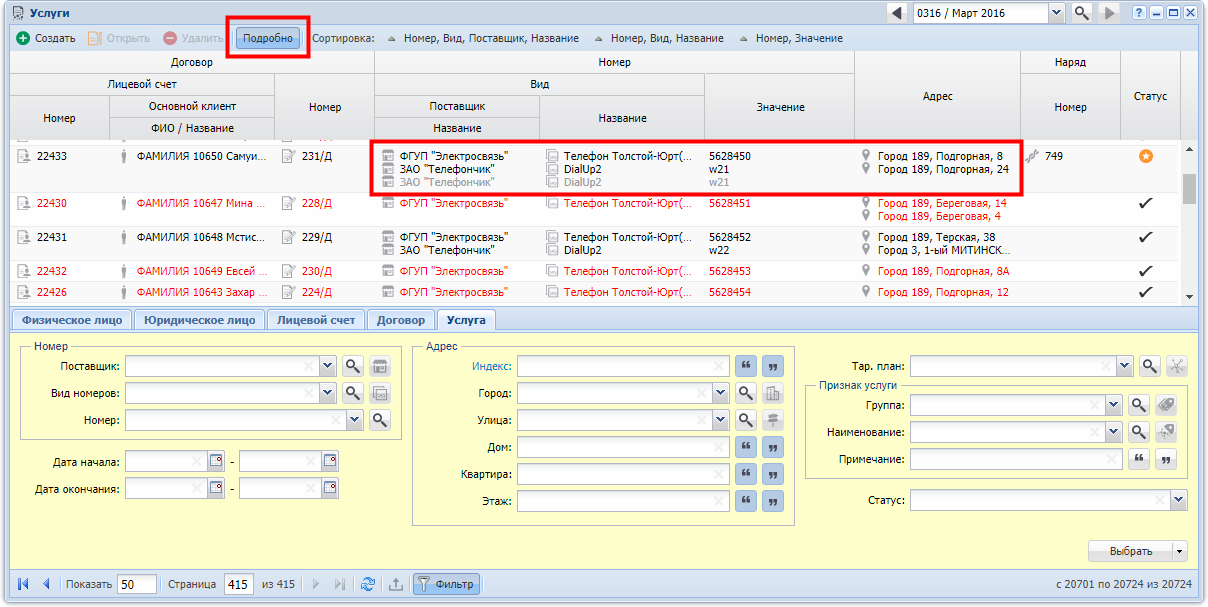Click orange star status for row 22433
The image size is (1208, 607).
[x=1146, y=156]
